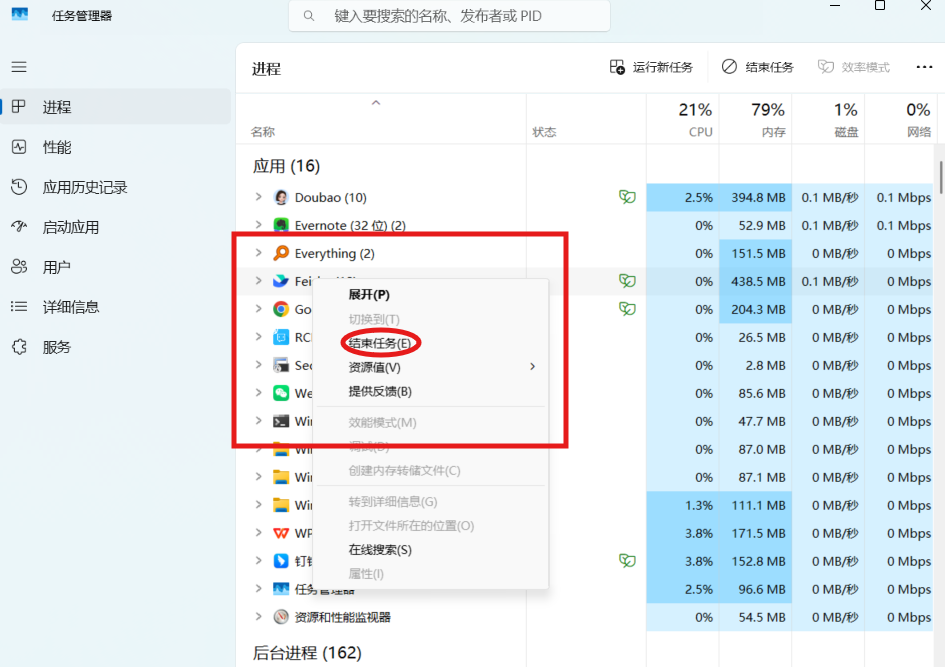The height and width of the screenshot is (667, 945).
Task: Select 展开(P) in context menu
Action: coord(369,294)
